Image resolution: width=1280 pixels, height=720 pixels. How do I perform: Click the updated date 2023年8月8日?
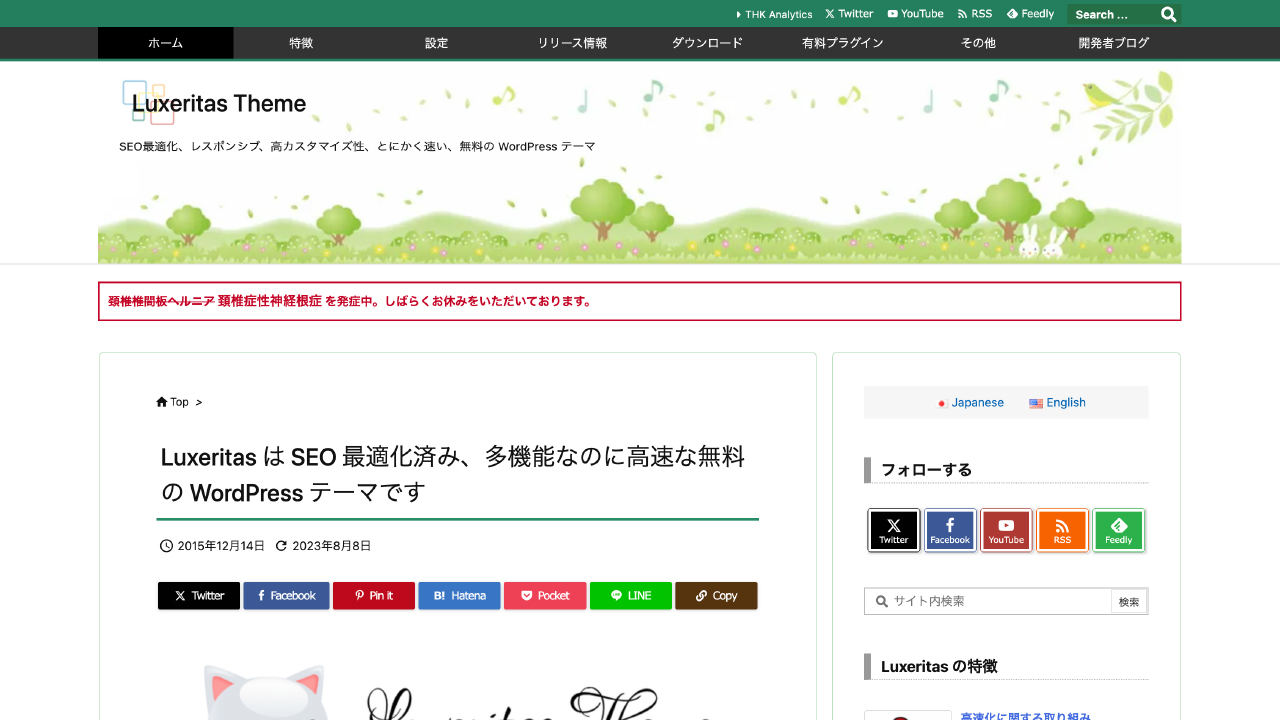coord(332,546)
